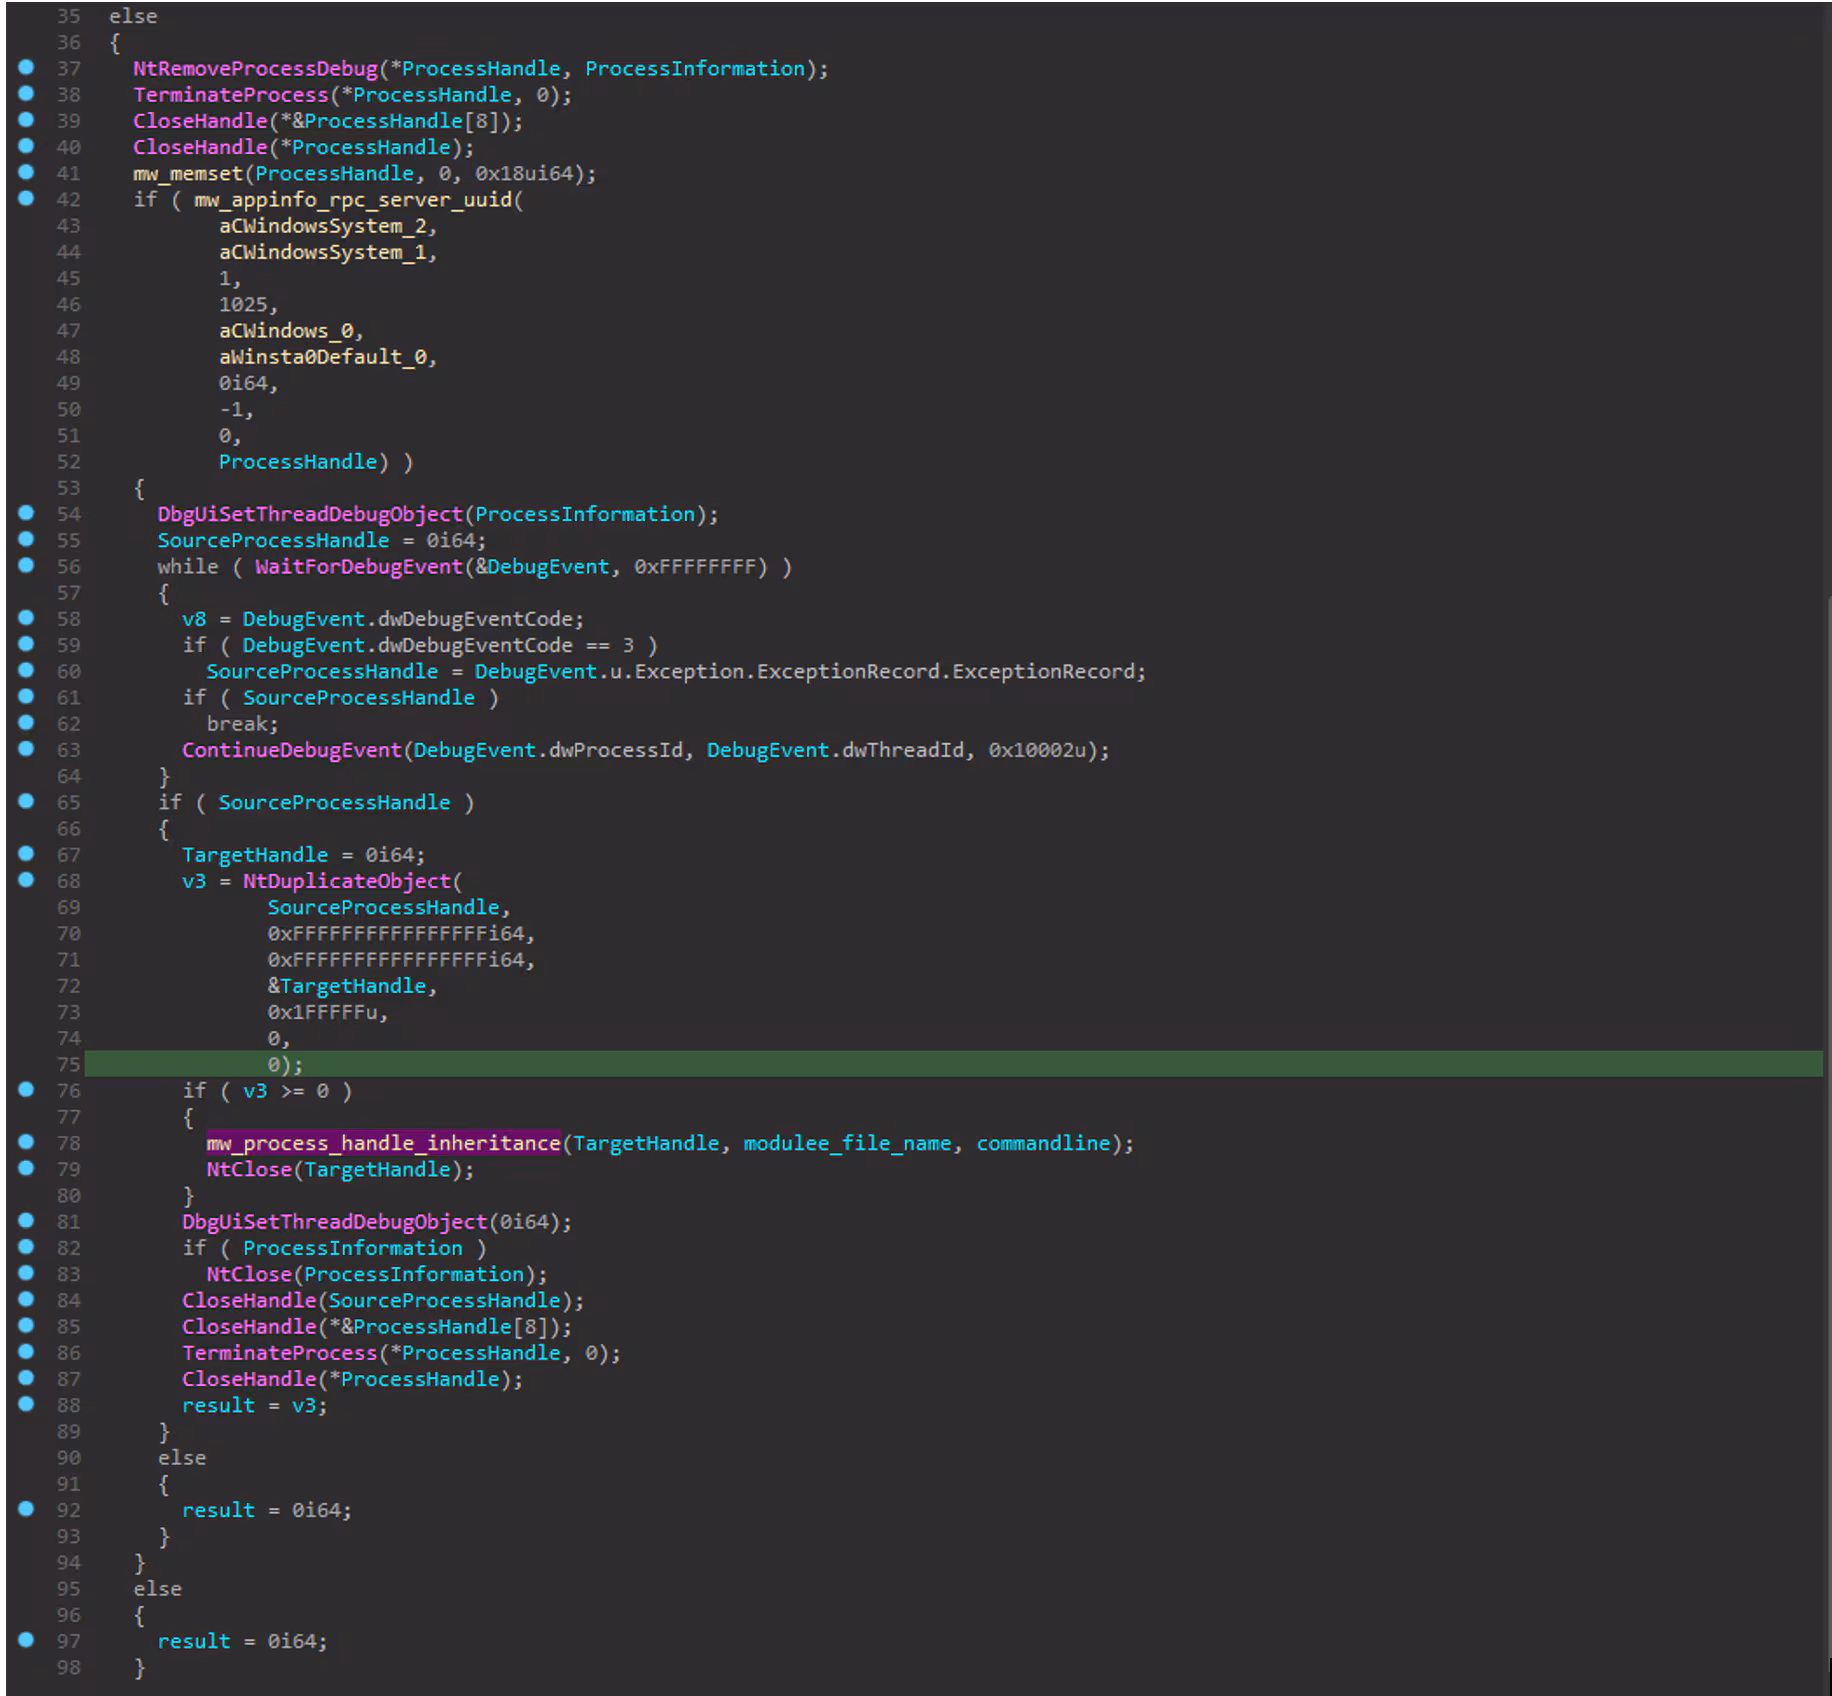Select the highlighted mw_process_handle_inheritance function name

point(383,1143)
